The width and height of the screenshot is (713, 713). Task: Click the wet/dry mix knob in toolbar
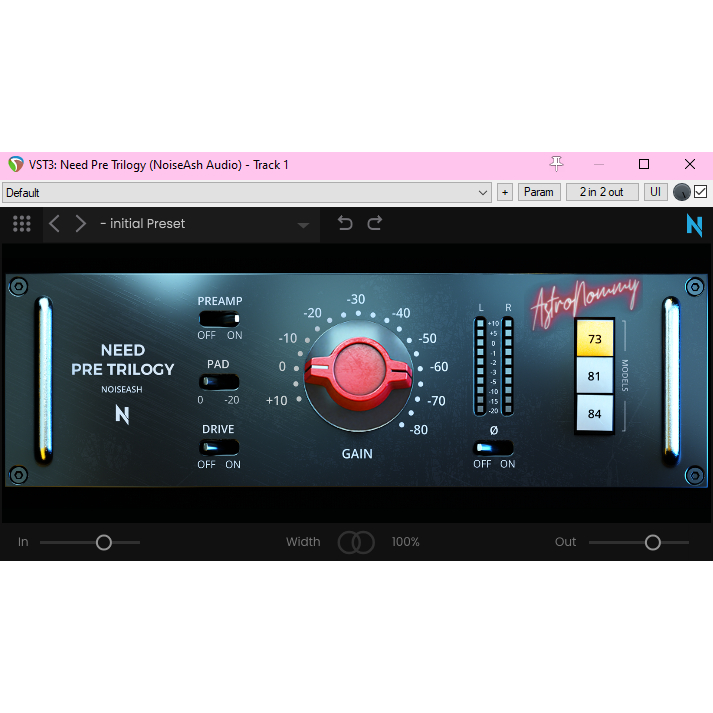(681, 192)
